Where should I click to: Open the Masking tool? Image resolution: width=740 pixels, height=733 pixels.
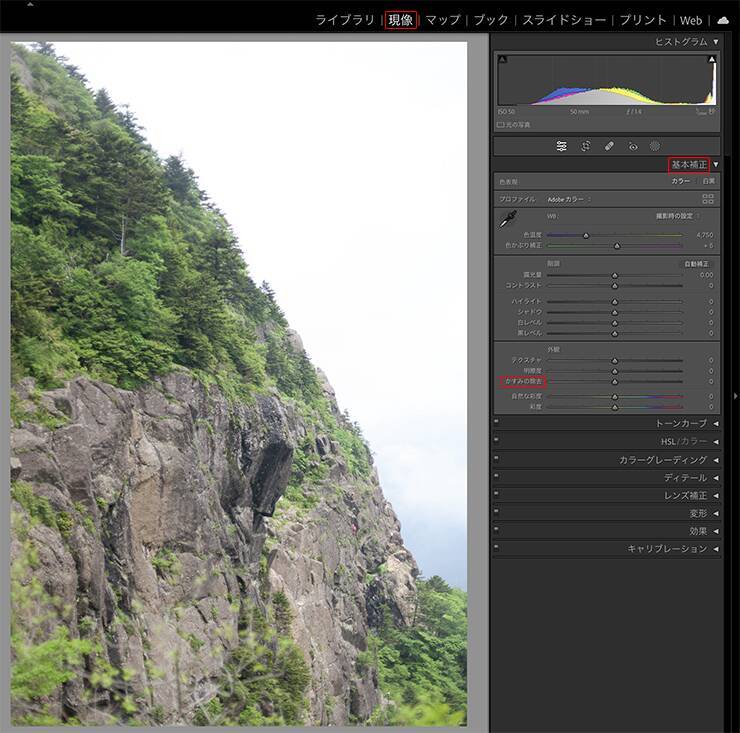(x=655, y=146)
